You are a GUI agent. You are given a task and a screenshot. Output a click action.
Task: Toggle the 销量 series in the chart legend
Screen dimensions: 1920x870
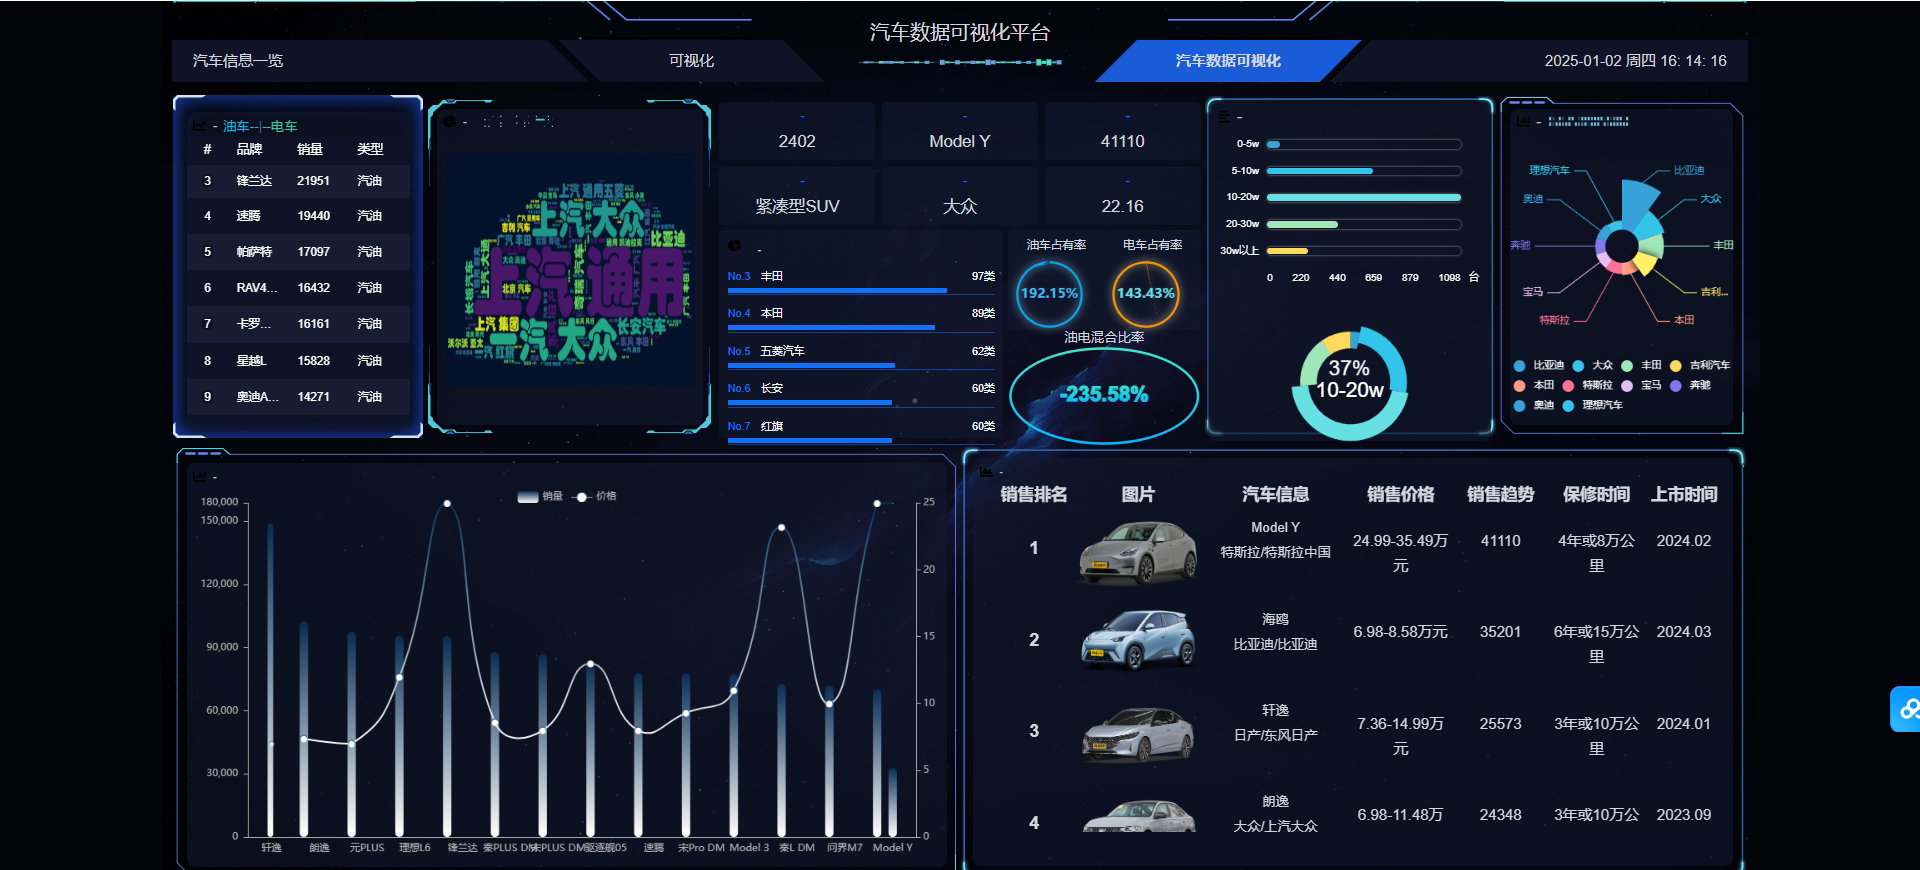(x=540, y=496)
